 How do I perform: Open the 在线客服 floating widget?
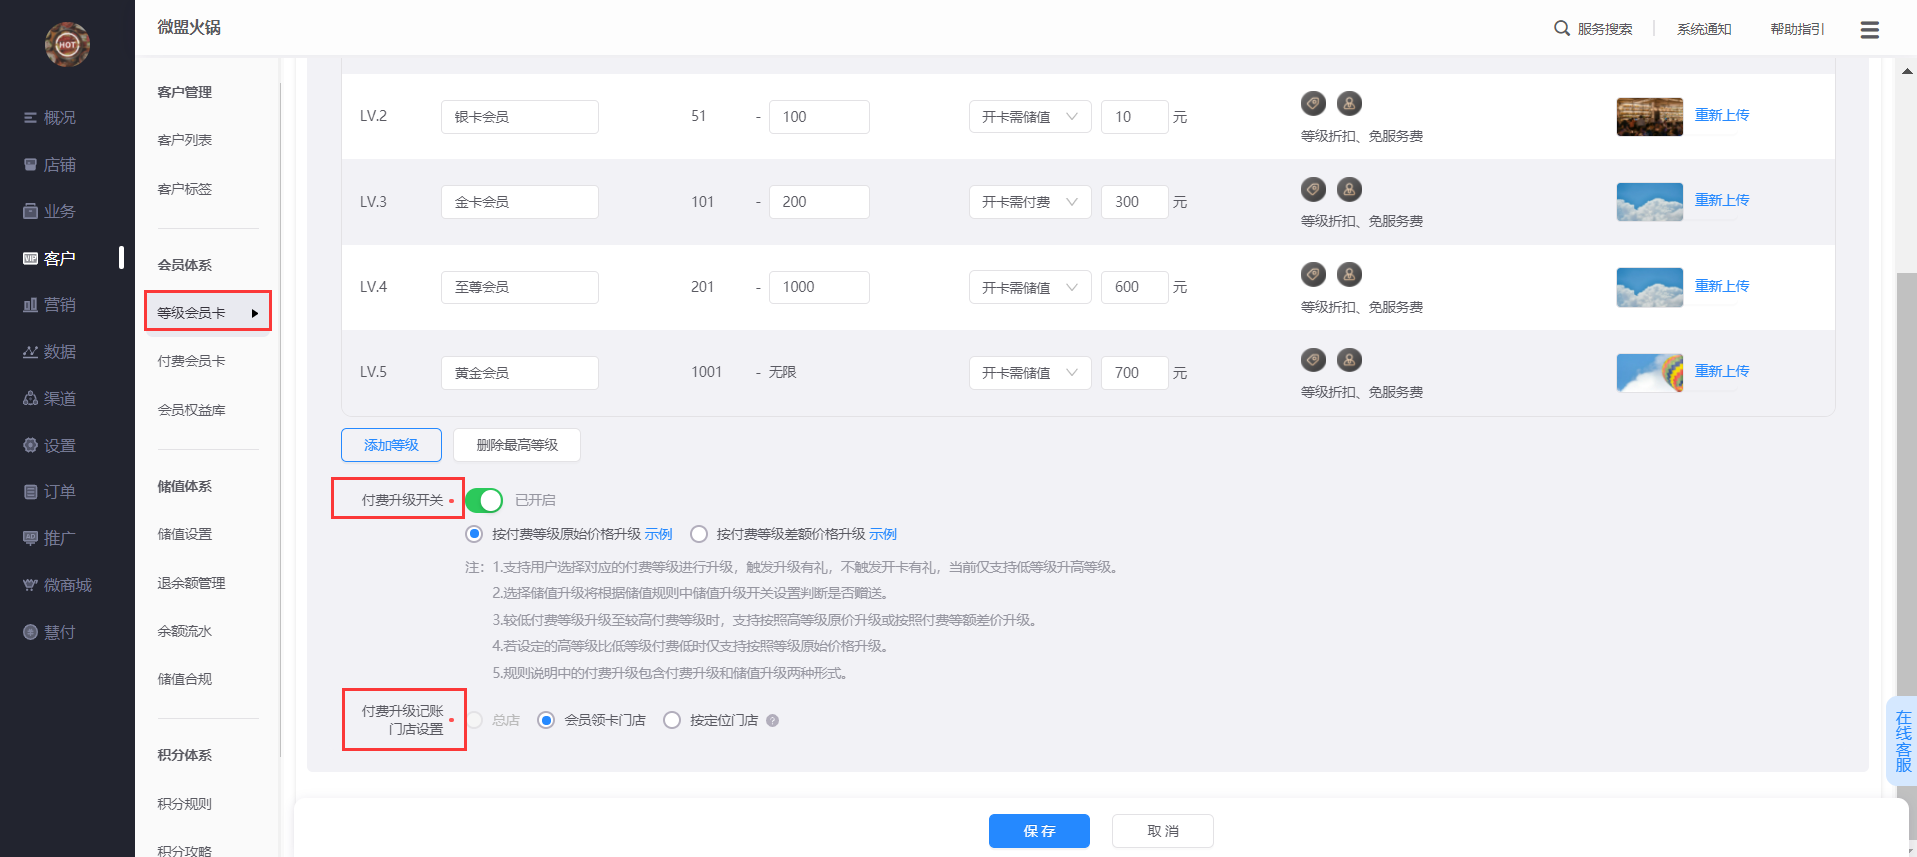click(1902, 741)
